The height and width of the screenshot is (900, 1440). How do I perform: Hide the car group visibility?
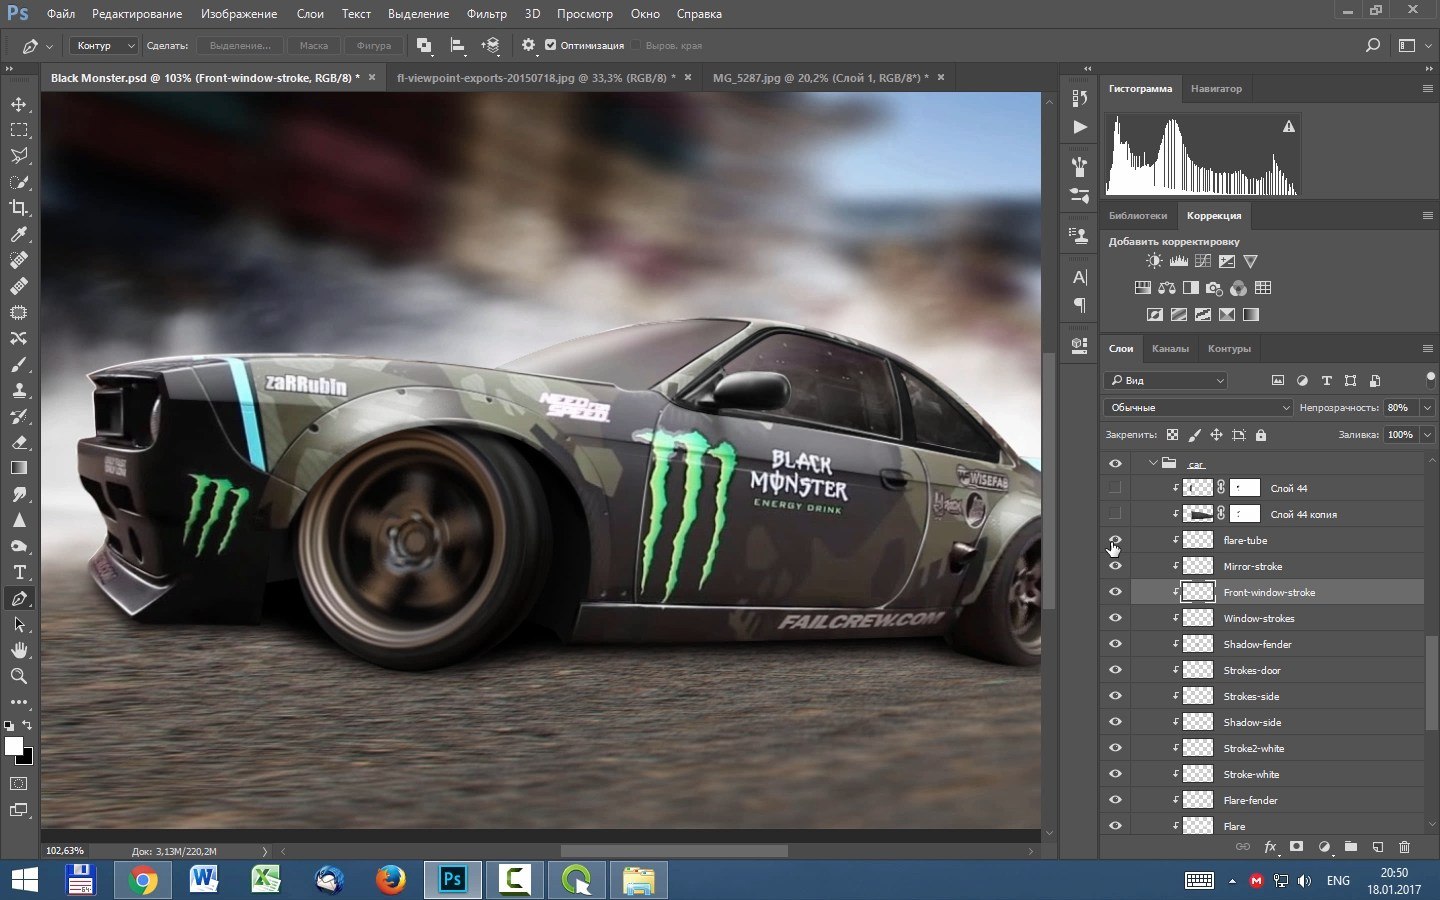(x=1115, y=464)
